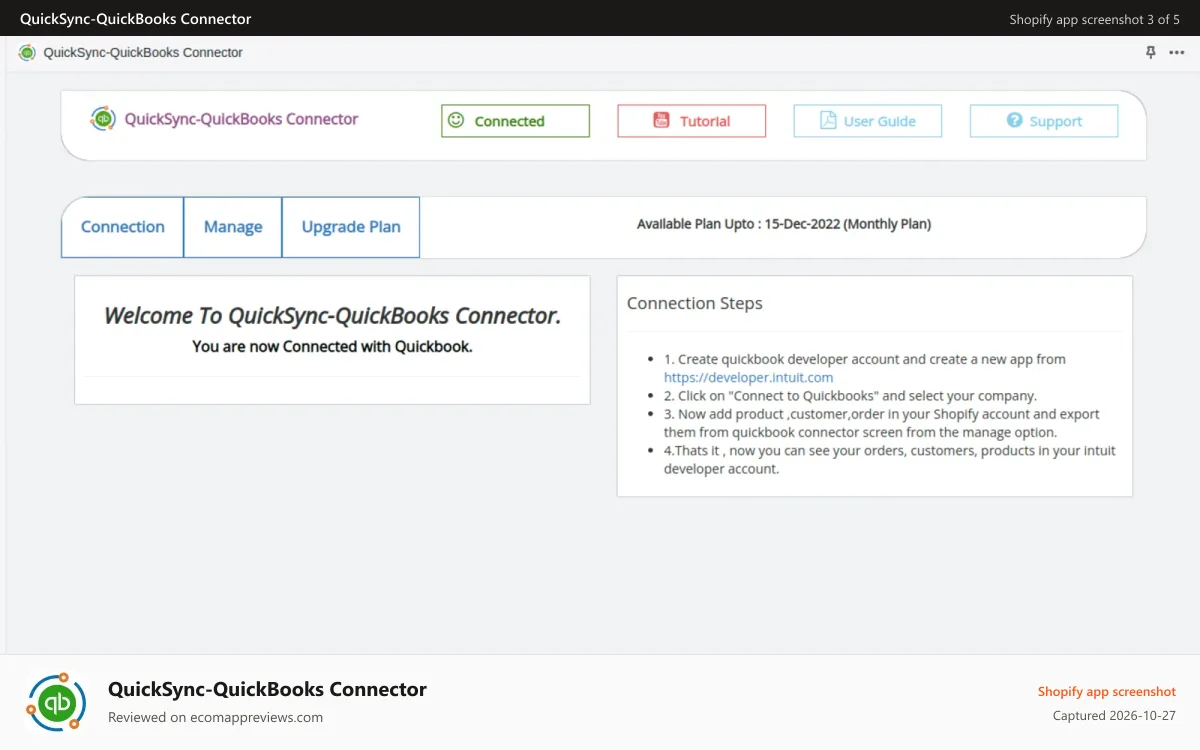This screenshot has width=1200, height=750.
Task: Click 'Welcome To QuickSync-QuickBooks Connector.' heading
Action: coord(332,316)
